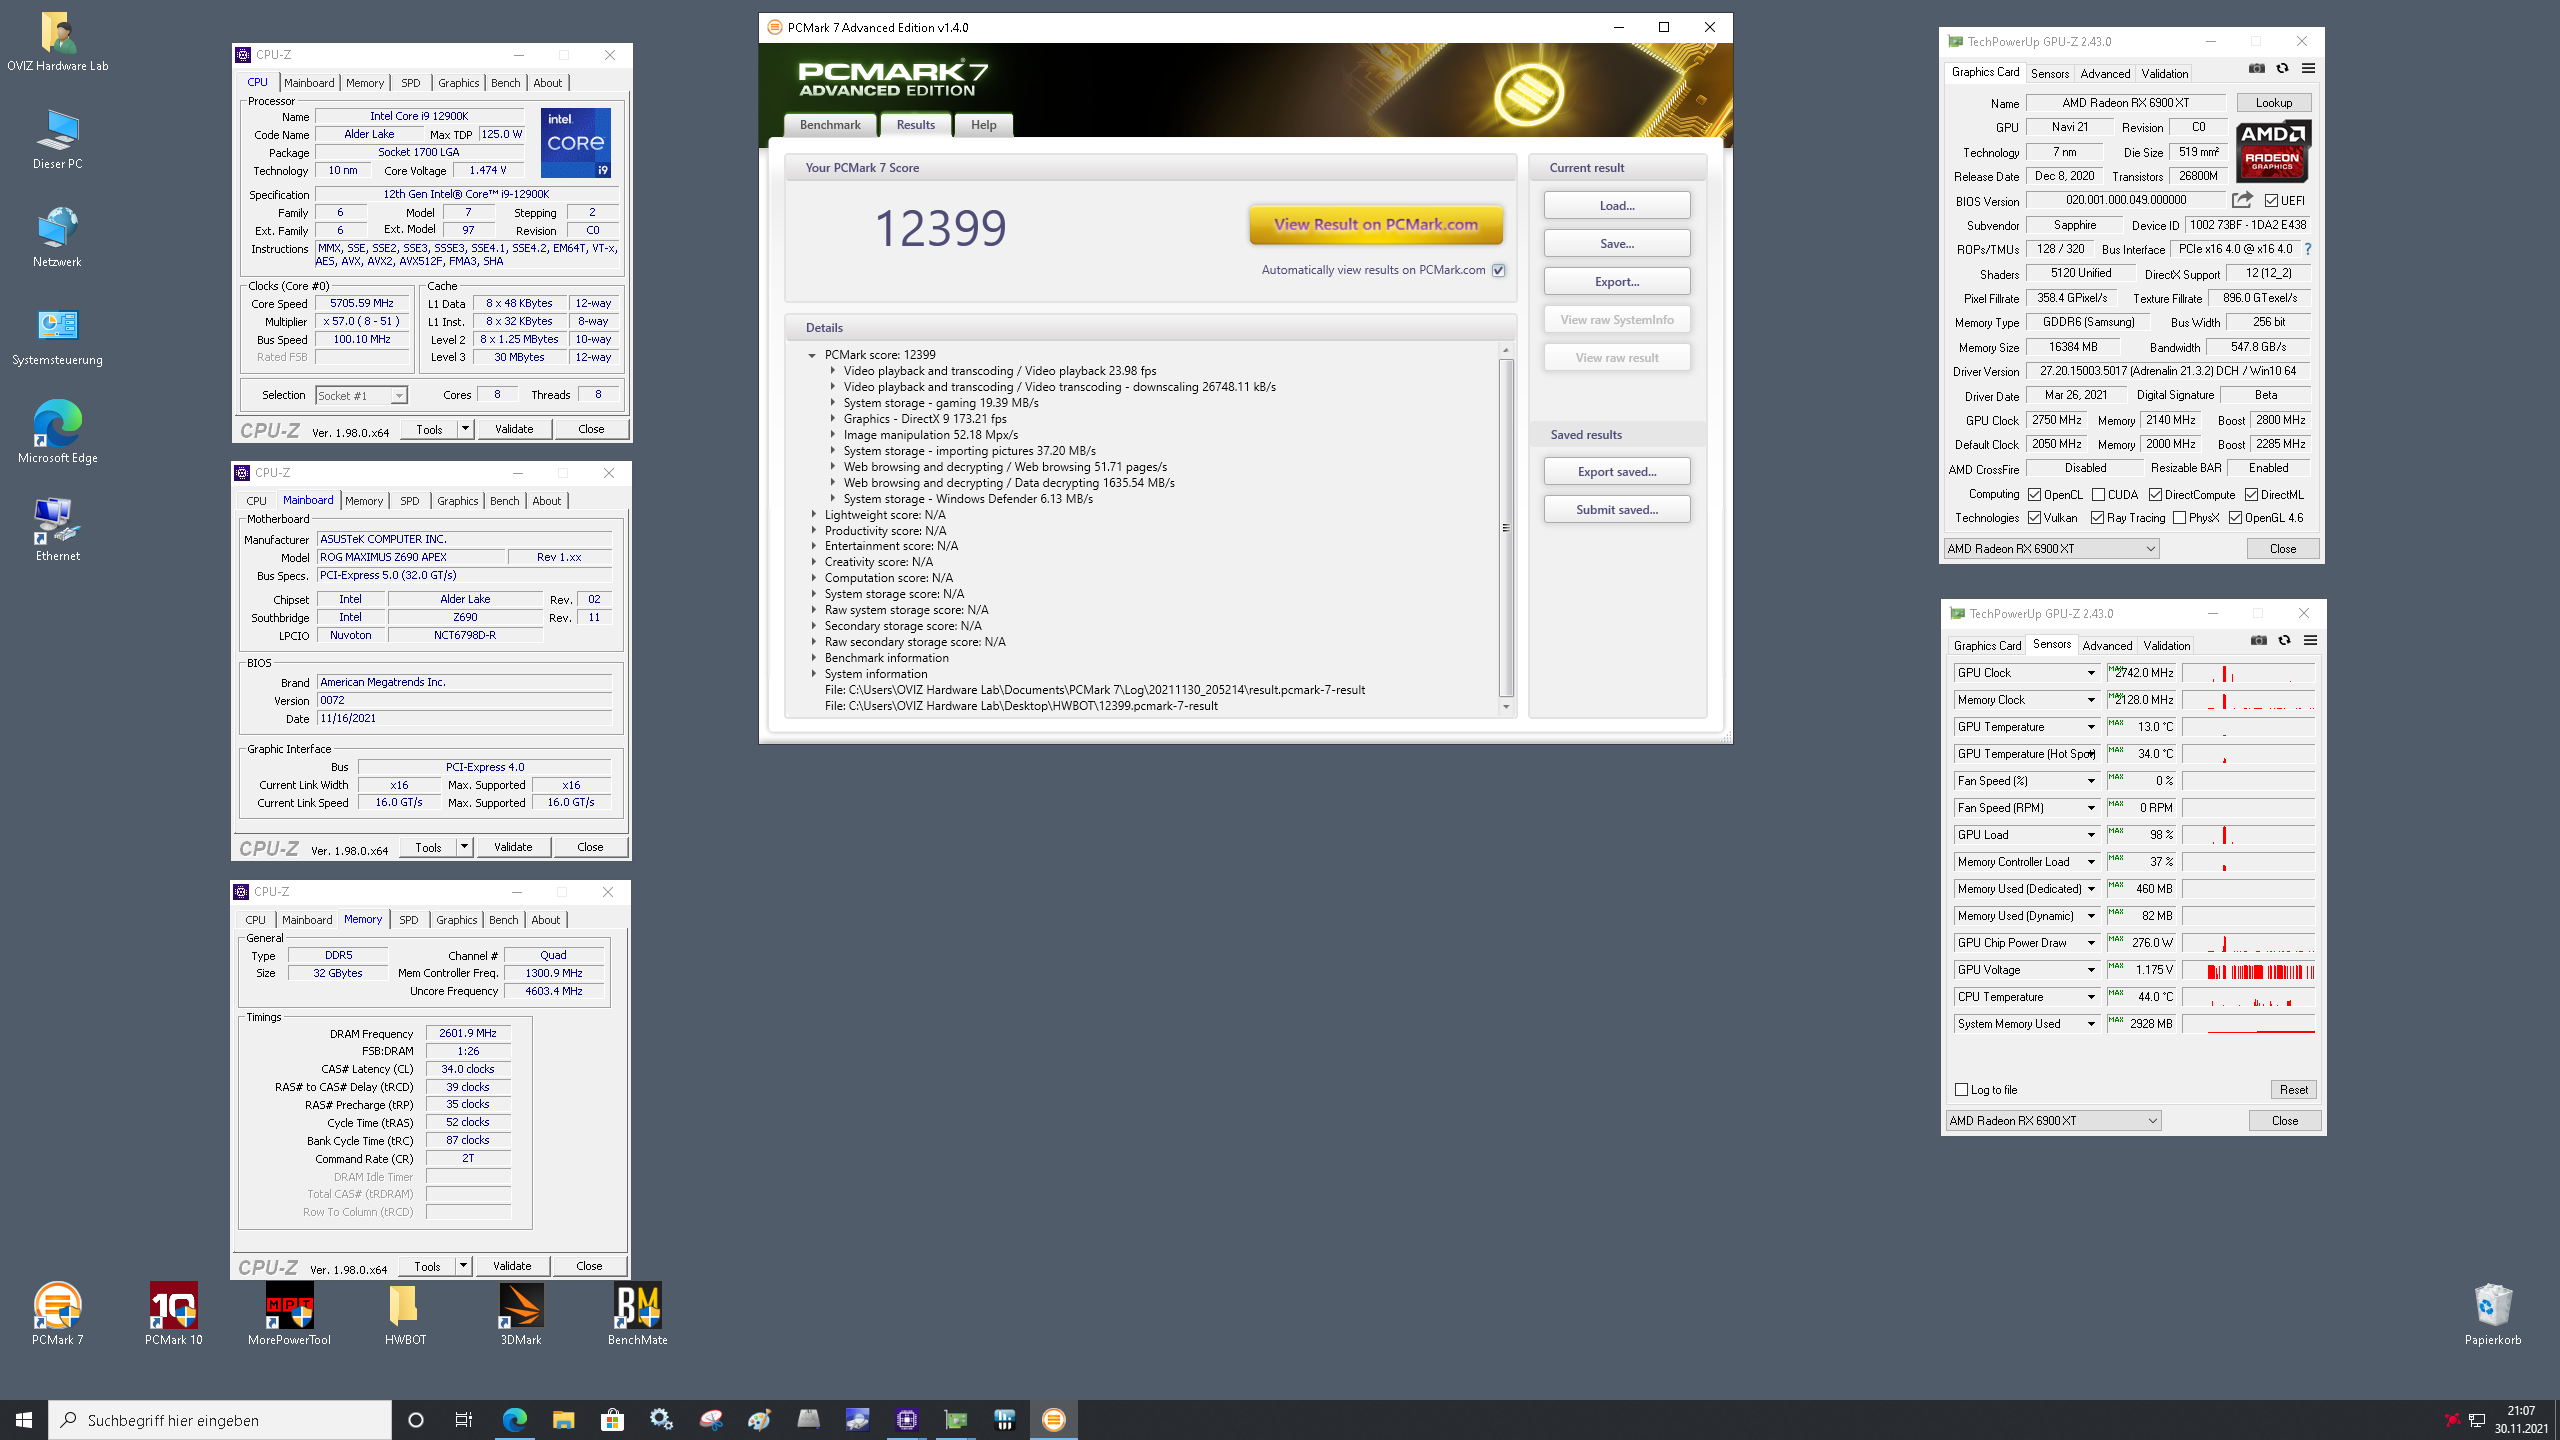Image resolution: width=2560 pixels, height=1440 pixels.
Task: Click the BIOS export share icon in GPU-Z
Action: click(2242, 200)
